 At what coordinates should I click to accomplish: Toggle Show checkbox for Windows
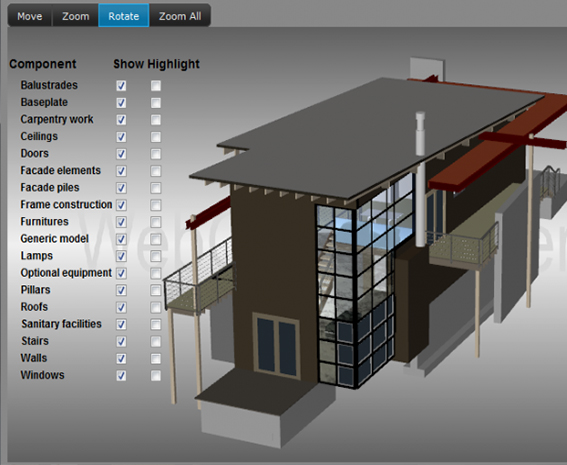(121, 375)
